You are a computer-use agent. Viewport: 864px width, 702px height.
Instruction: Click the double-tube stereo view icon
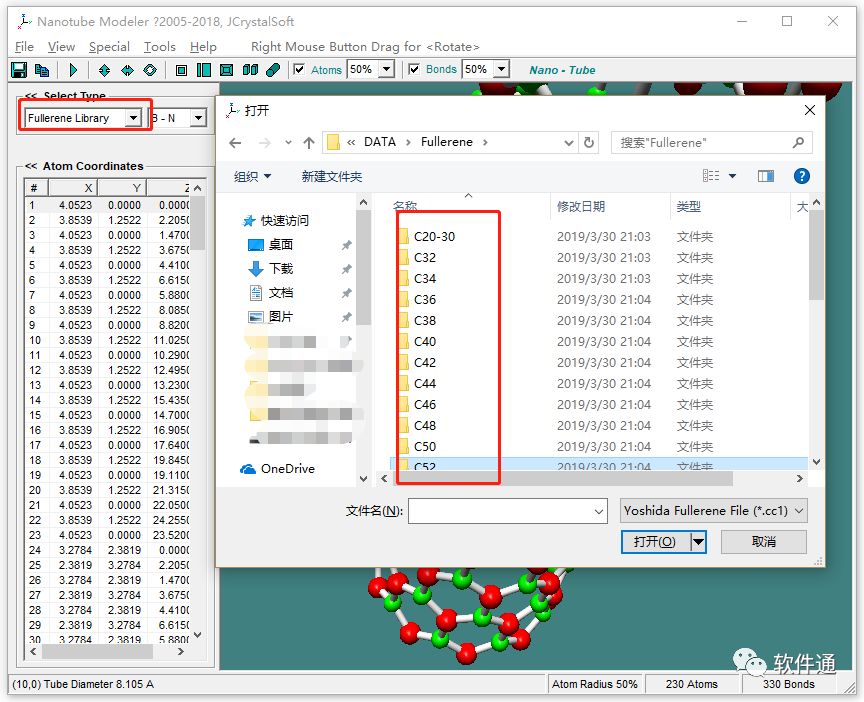coord(250,70)
